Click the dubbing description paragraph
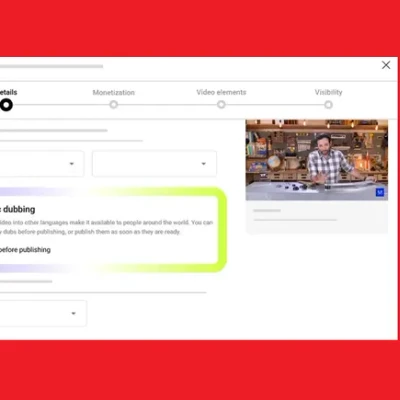Viewport: 400px width, 400px height. 106,227
